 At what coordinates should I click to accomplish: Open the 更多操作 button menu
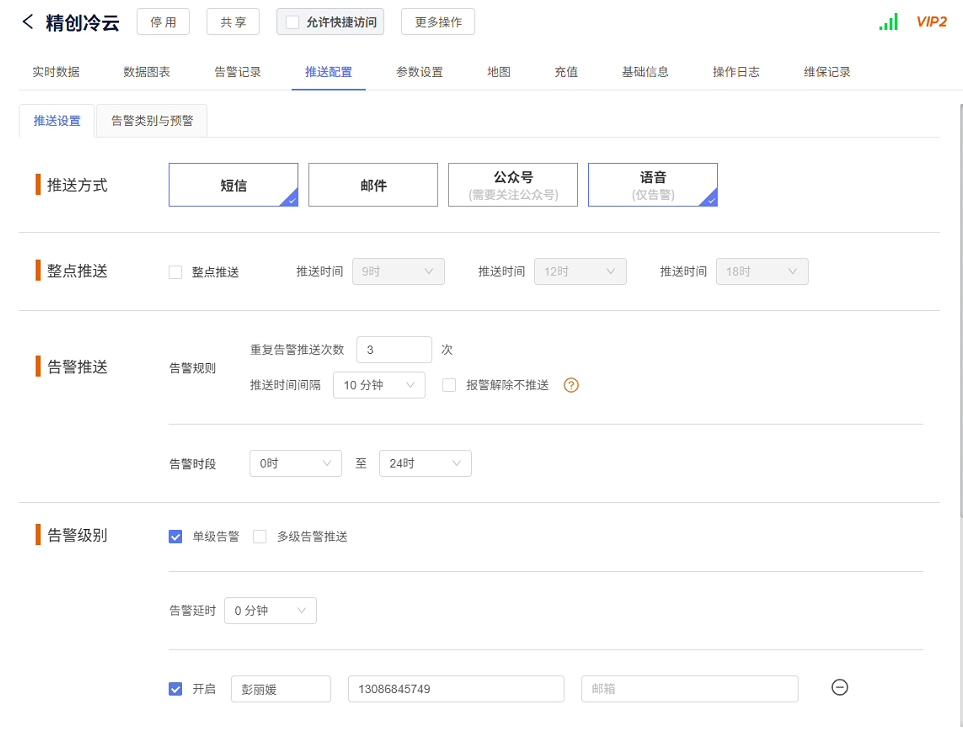point(437,22)
